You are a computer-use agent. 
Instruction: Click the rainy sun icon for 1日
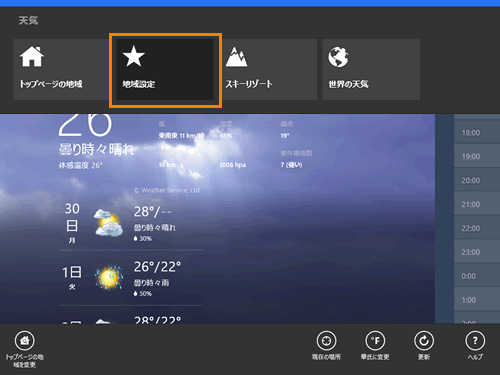tap(109, 277)
